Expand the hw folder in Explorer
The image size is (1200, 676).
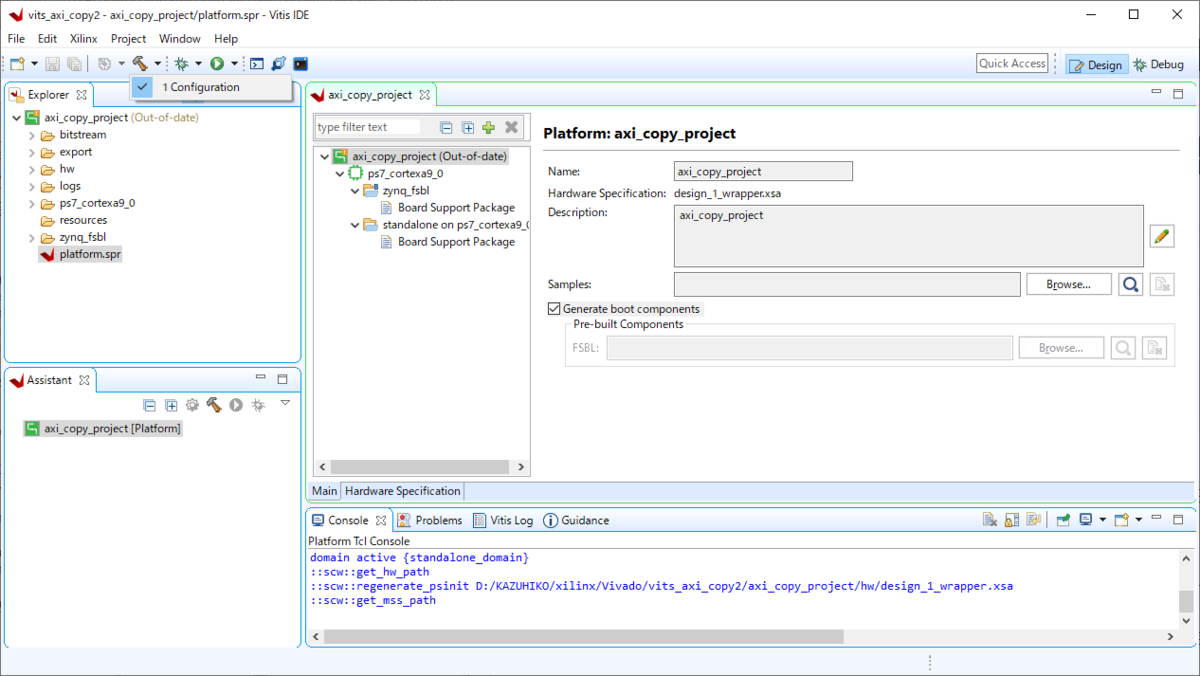(32, 169)
